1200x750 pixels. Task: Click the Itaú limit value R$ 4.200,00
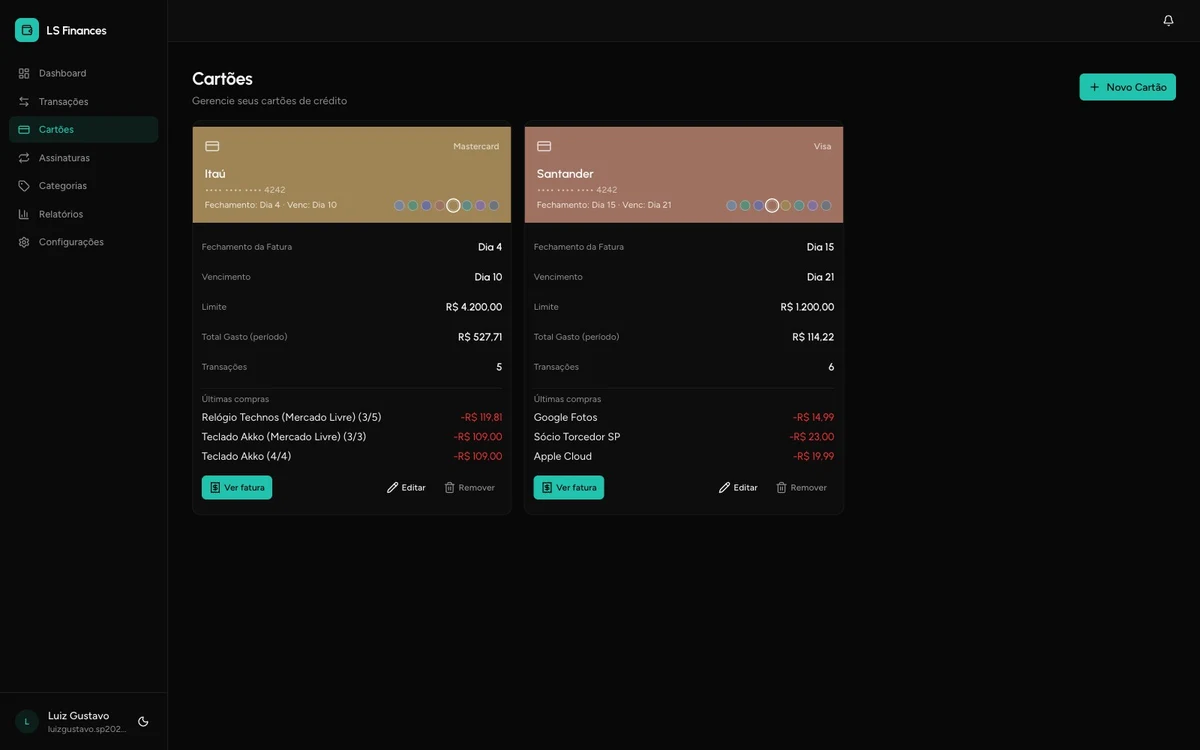coord(474,307)
